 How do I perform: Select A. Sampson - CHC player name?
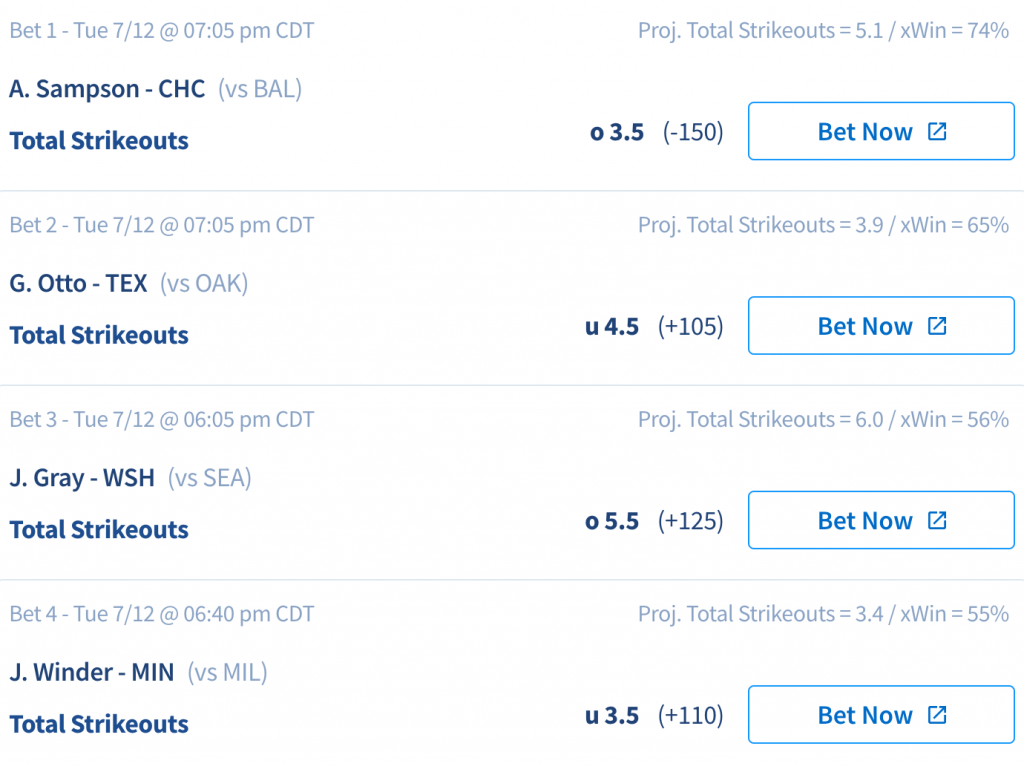tap(107, 89)
